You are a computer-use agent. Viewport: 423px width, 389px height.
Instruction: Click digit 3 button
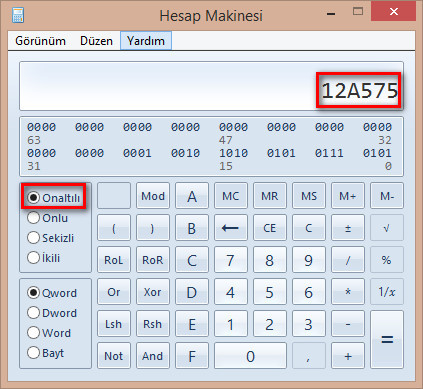click(x=309, y=324)
